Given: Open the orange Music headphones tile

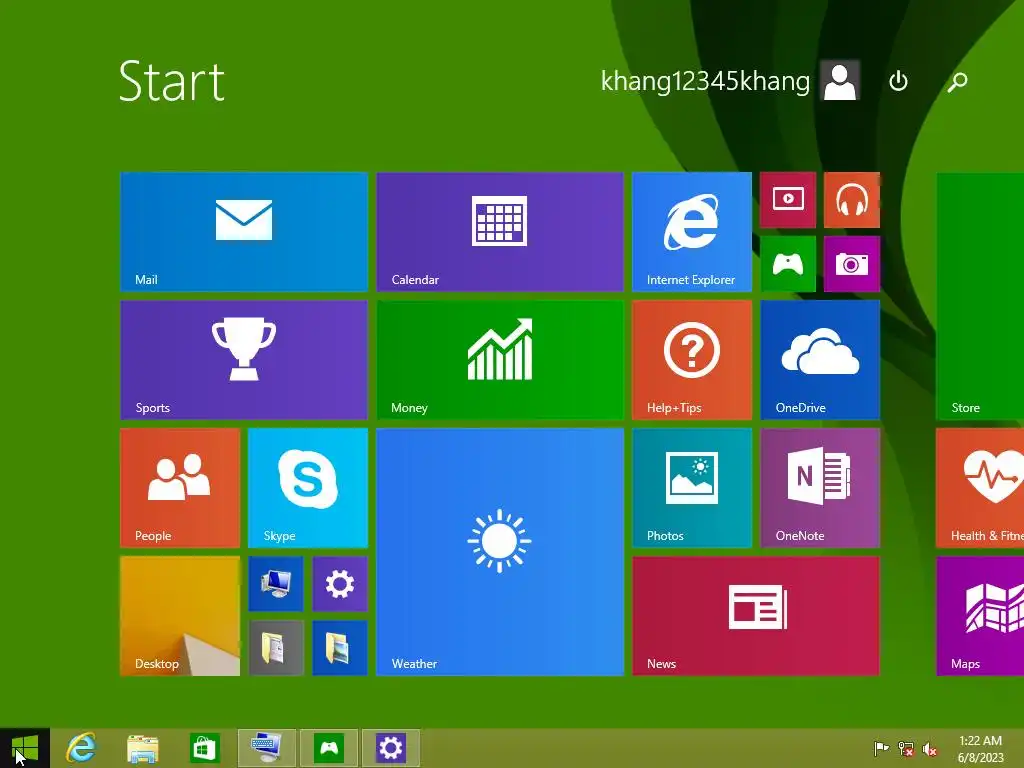Looking at the screenshot, I should pyautogui.click(x=852, y=200).
